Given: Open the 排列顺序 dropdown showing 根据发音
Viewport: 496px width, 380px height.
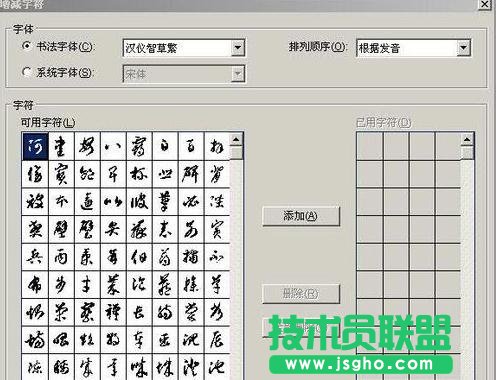Looking at the screenshot, I should 463,48.
